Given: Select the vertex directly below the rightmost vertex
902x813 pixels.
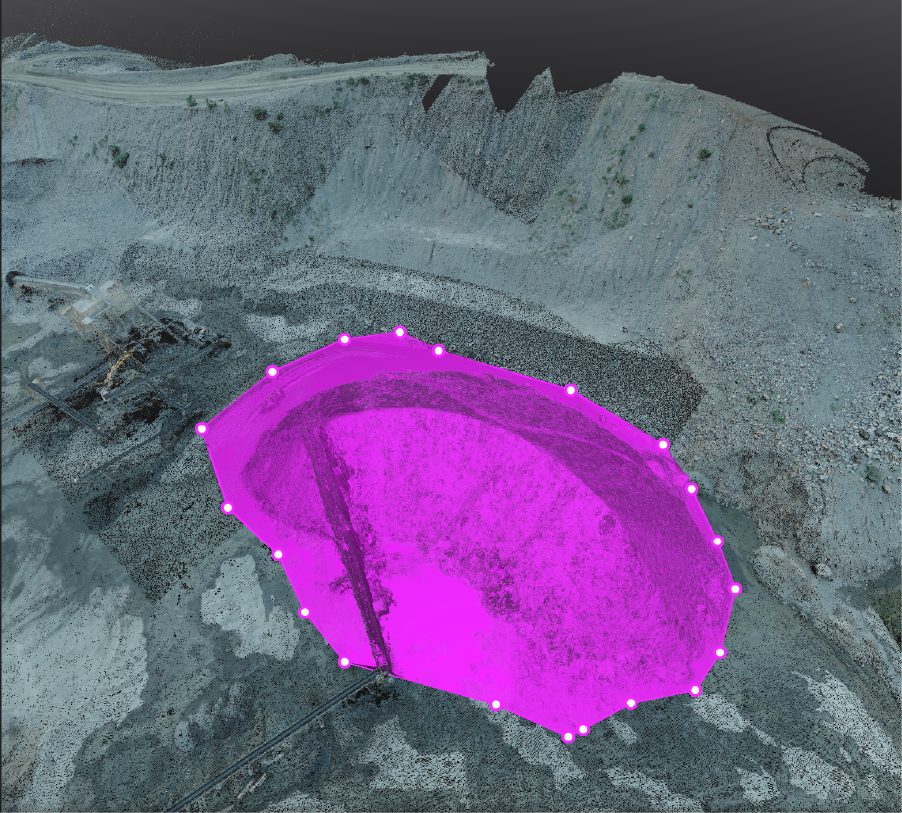Looking at the screenshot, I should click(x=720, y=653).
